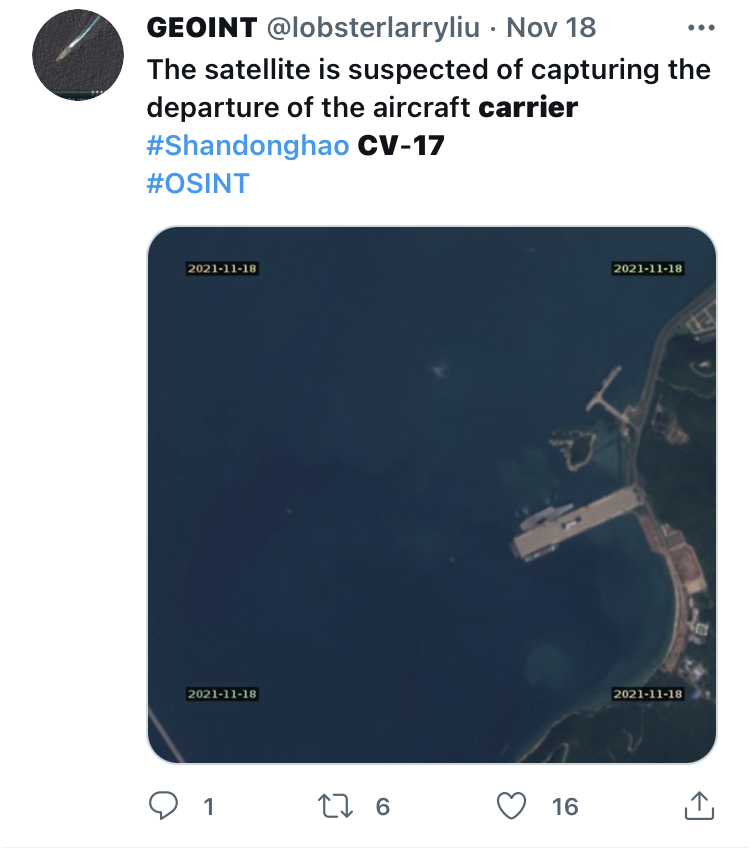The image size is (750, 848).
Task: Click the top-right 2021-11-18 date label
Action: pyautogui.click(x=648, y=268)
